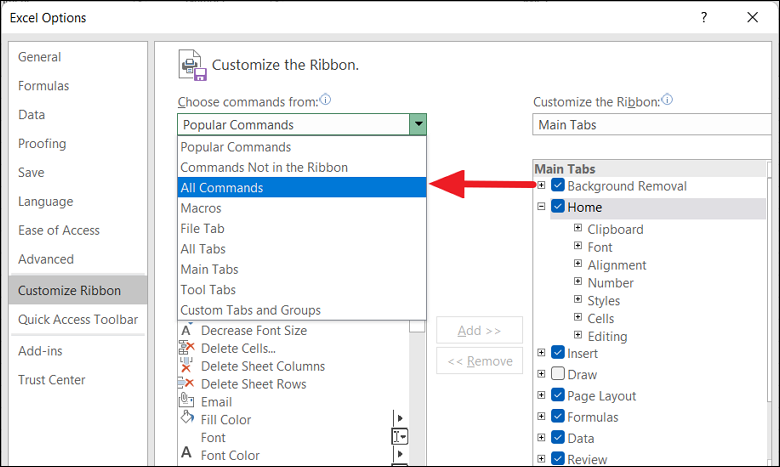Select All Tabs in the dropdown list
780x467 pixels.
point(302,249)
